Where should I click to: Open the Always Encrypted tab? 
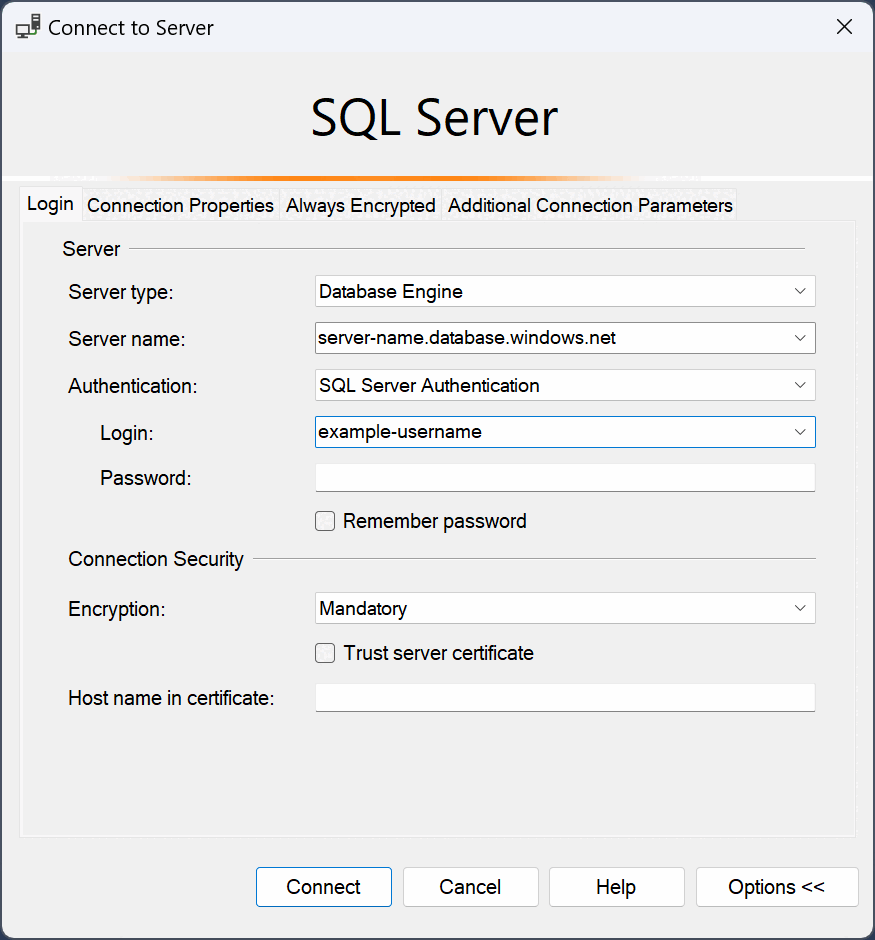(360, 206)
